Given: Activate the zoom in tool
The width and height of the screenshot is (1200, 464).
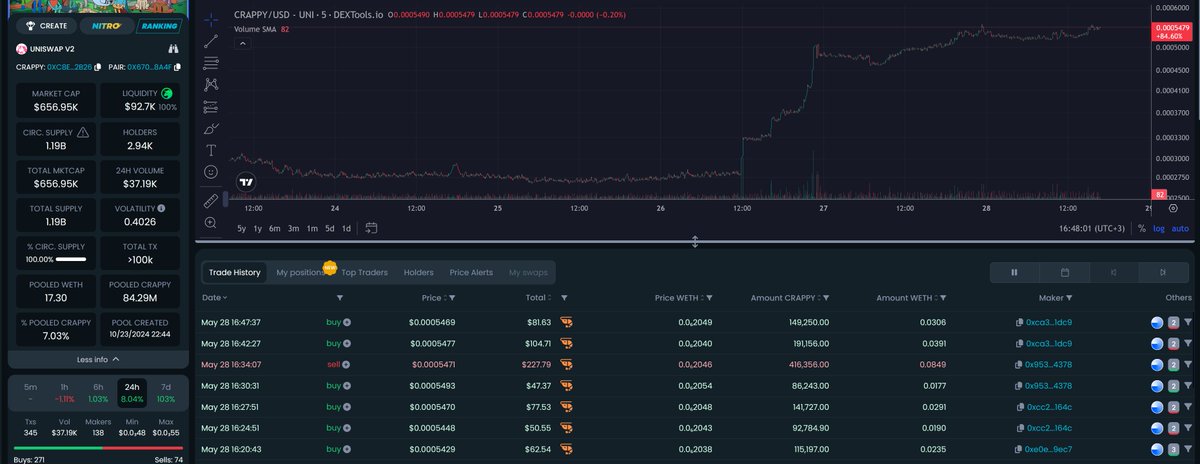Looking at the screenshot, I should [210, 222].
